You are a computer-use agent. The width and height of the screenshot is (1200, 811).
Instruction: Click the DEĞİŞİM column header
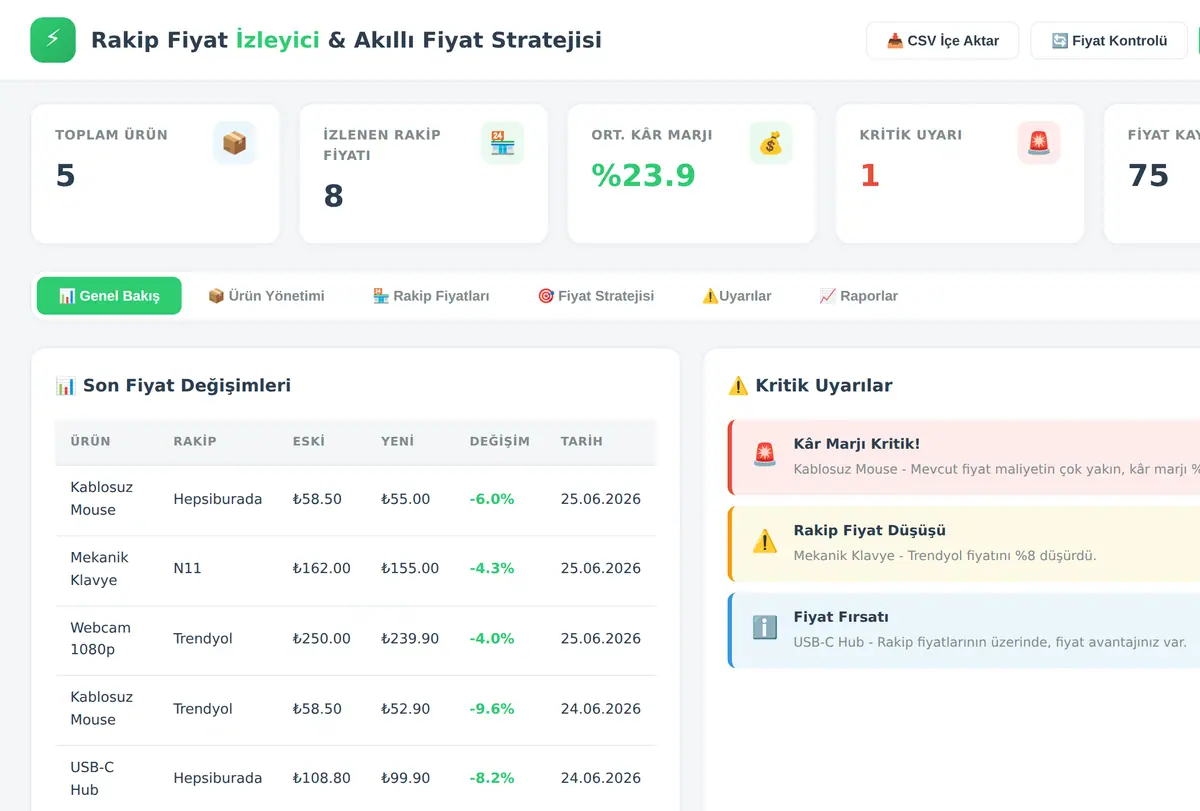click(x=500, y=441)
